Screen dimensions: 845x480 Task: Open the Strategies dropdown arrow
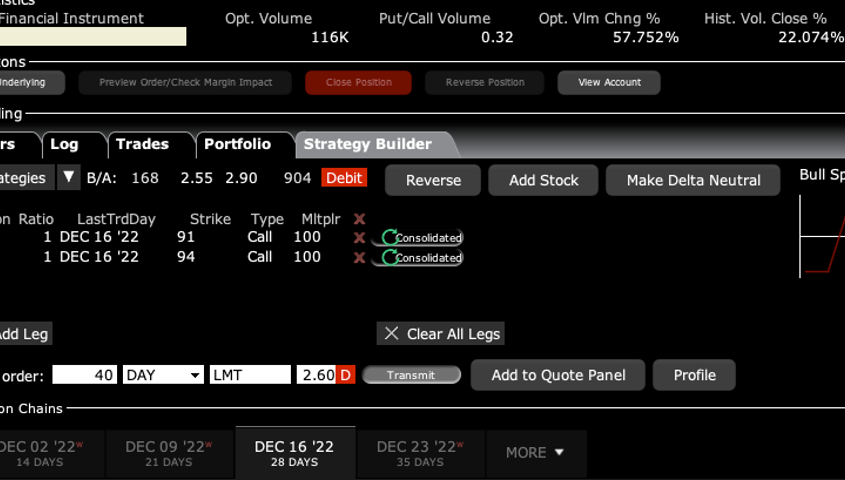[68, 178]
